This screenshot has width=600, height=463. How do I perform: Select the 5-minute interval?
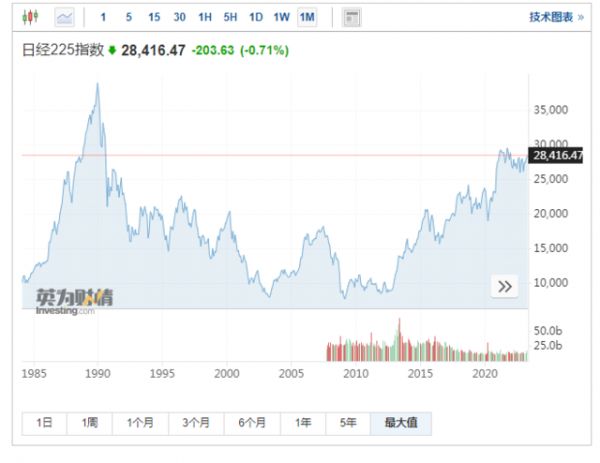coord(128,17)
